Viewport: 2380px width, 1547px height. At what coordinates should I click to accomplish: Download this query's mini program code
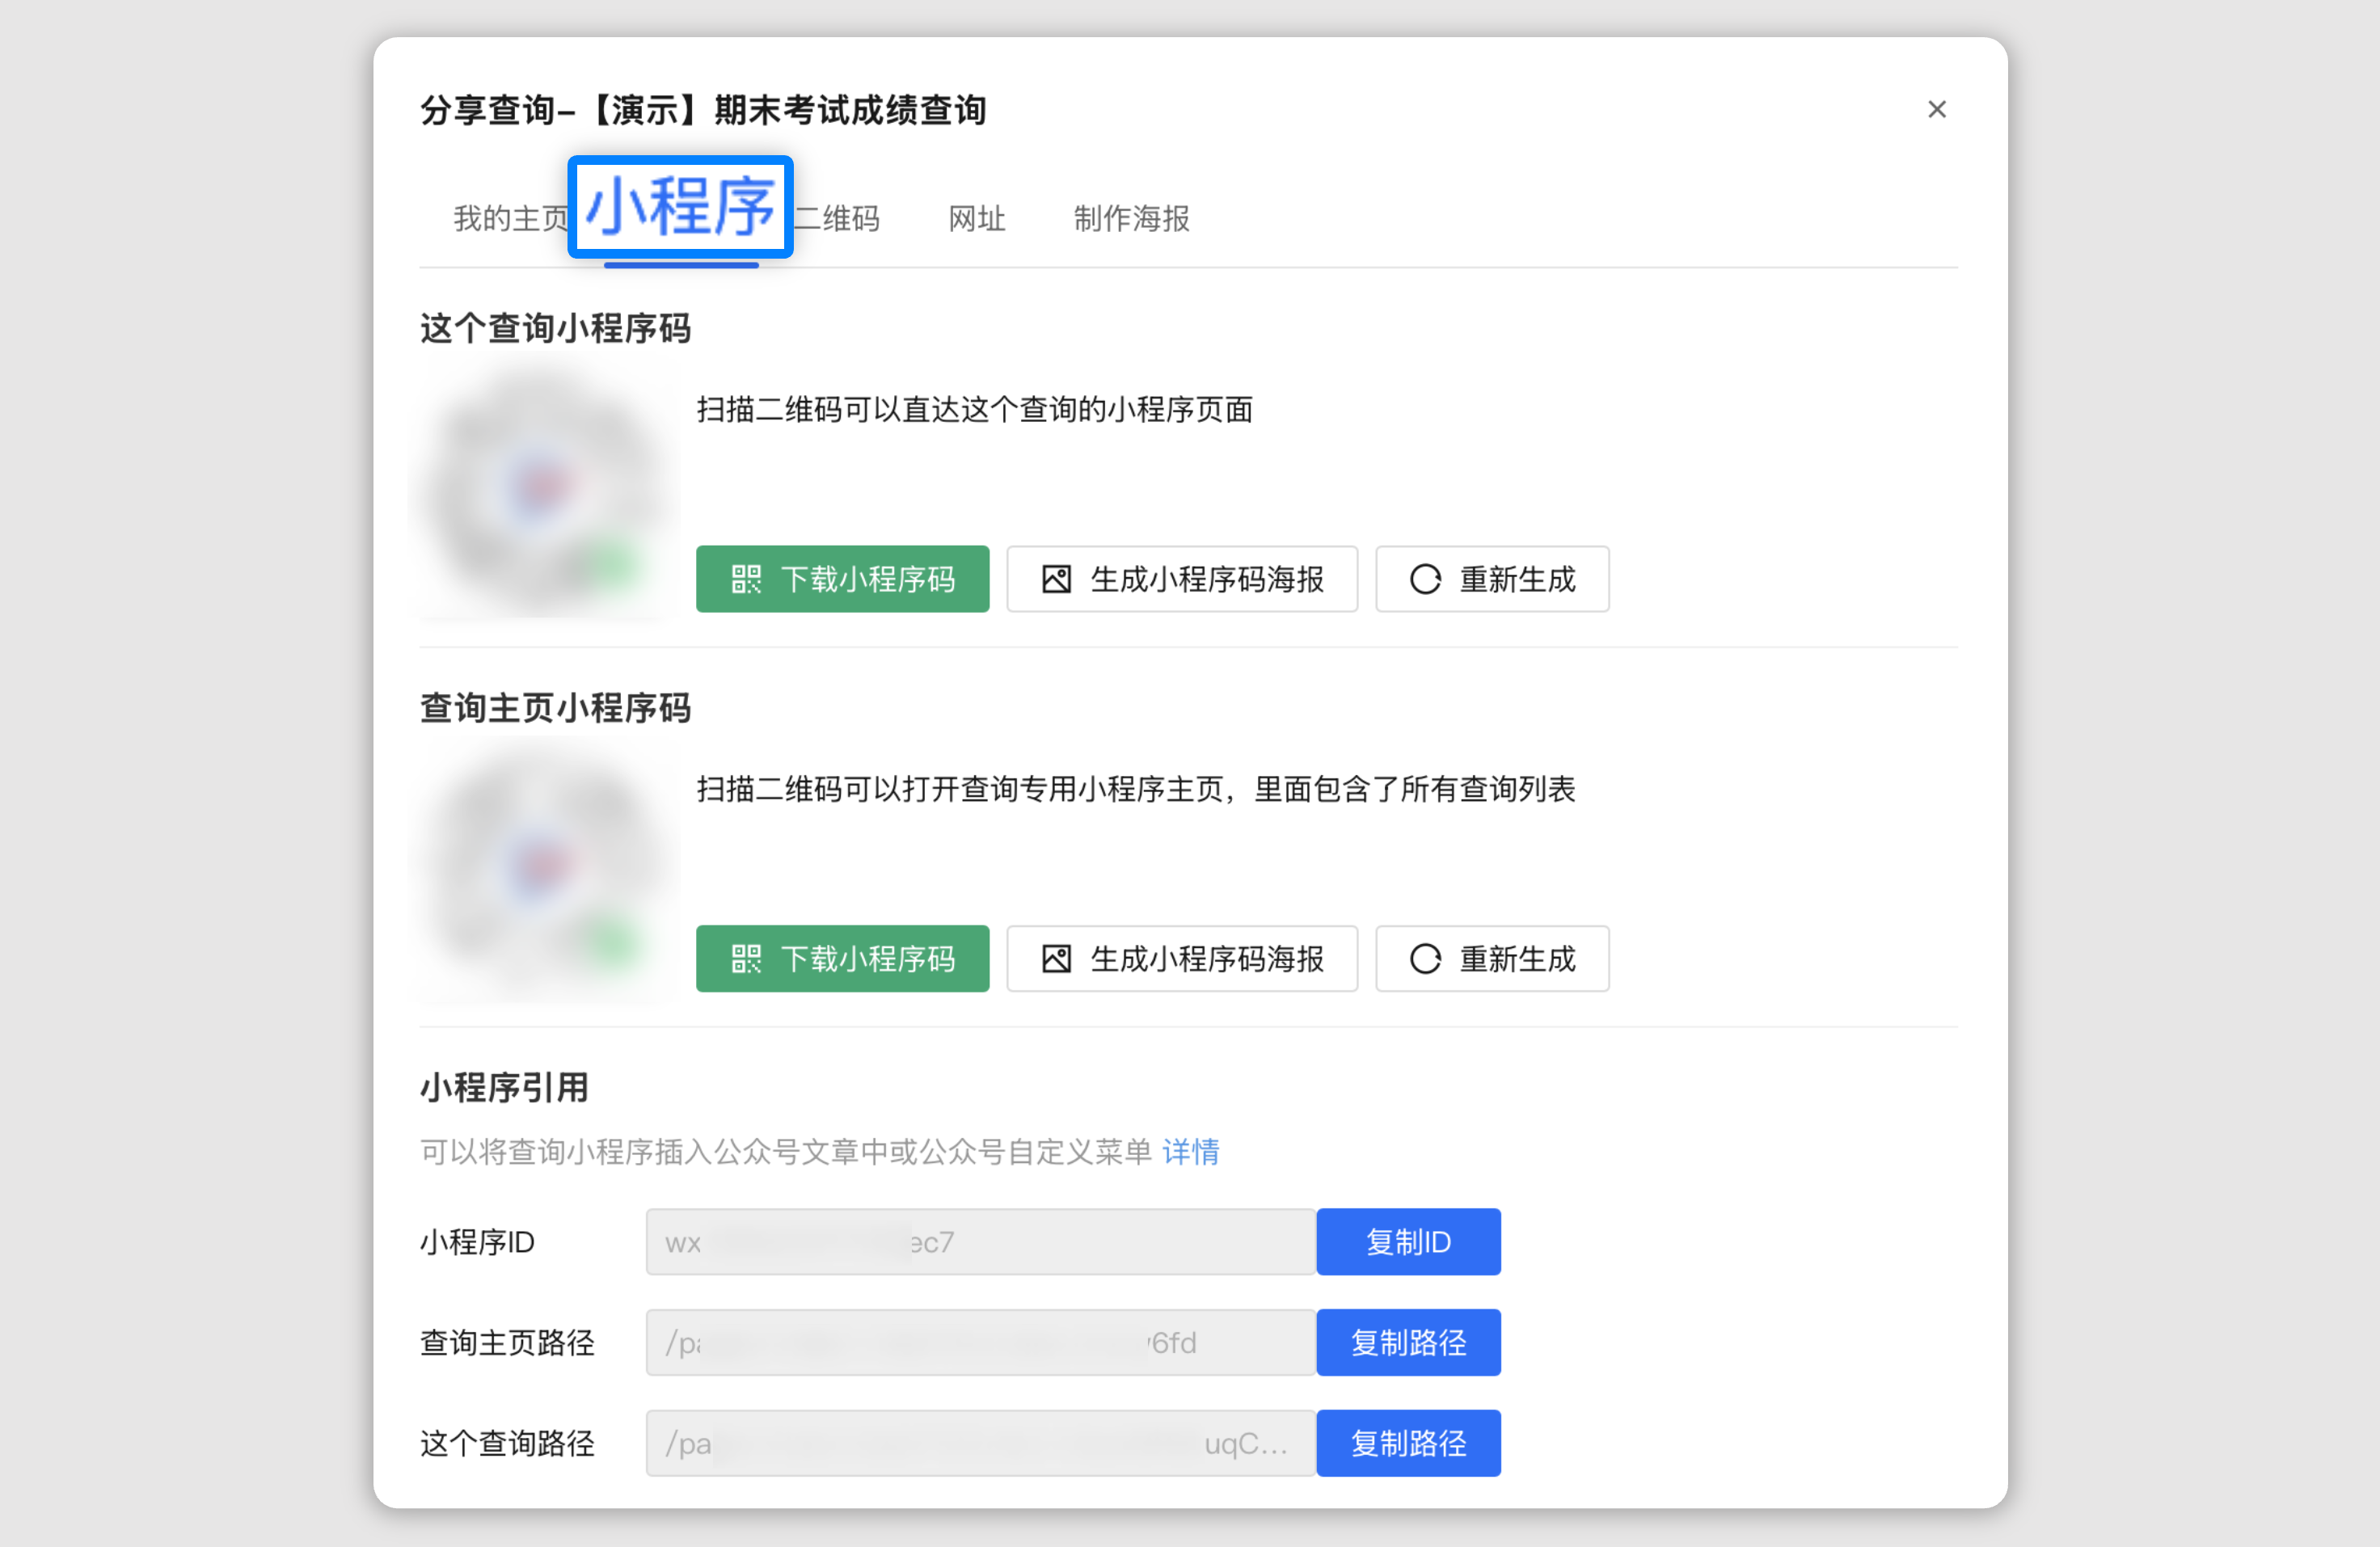(842, 579)
